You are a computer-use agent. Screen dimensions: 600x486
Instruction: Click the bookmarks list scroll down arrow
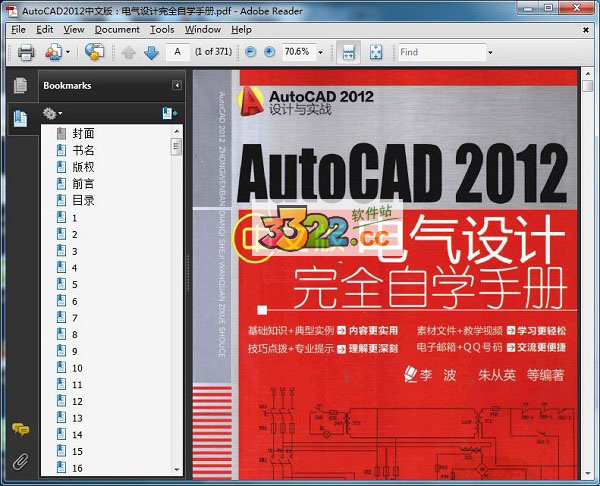177,470
